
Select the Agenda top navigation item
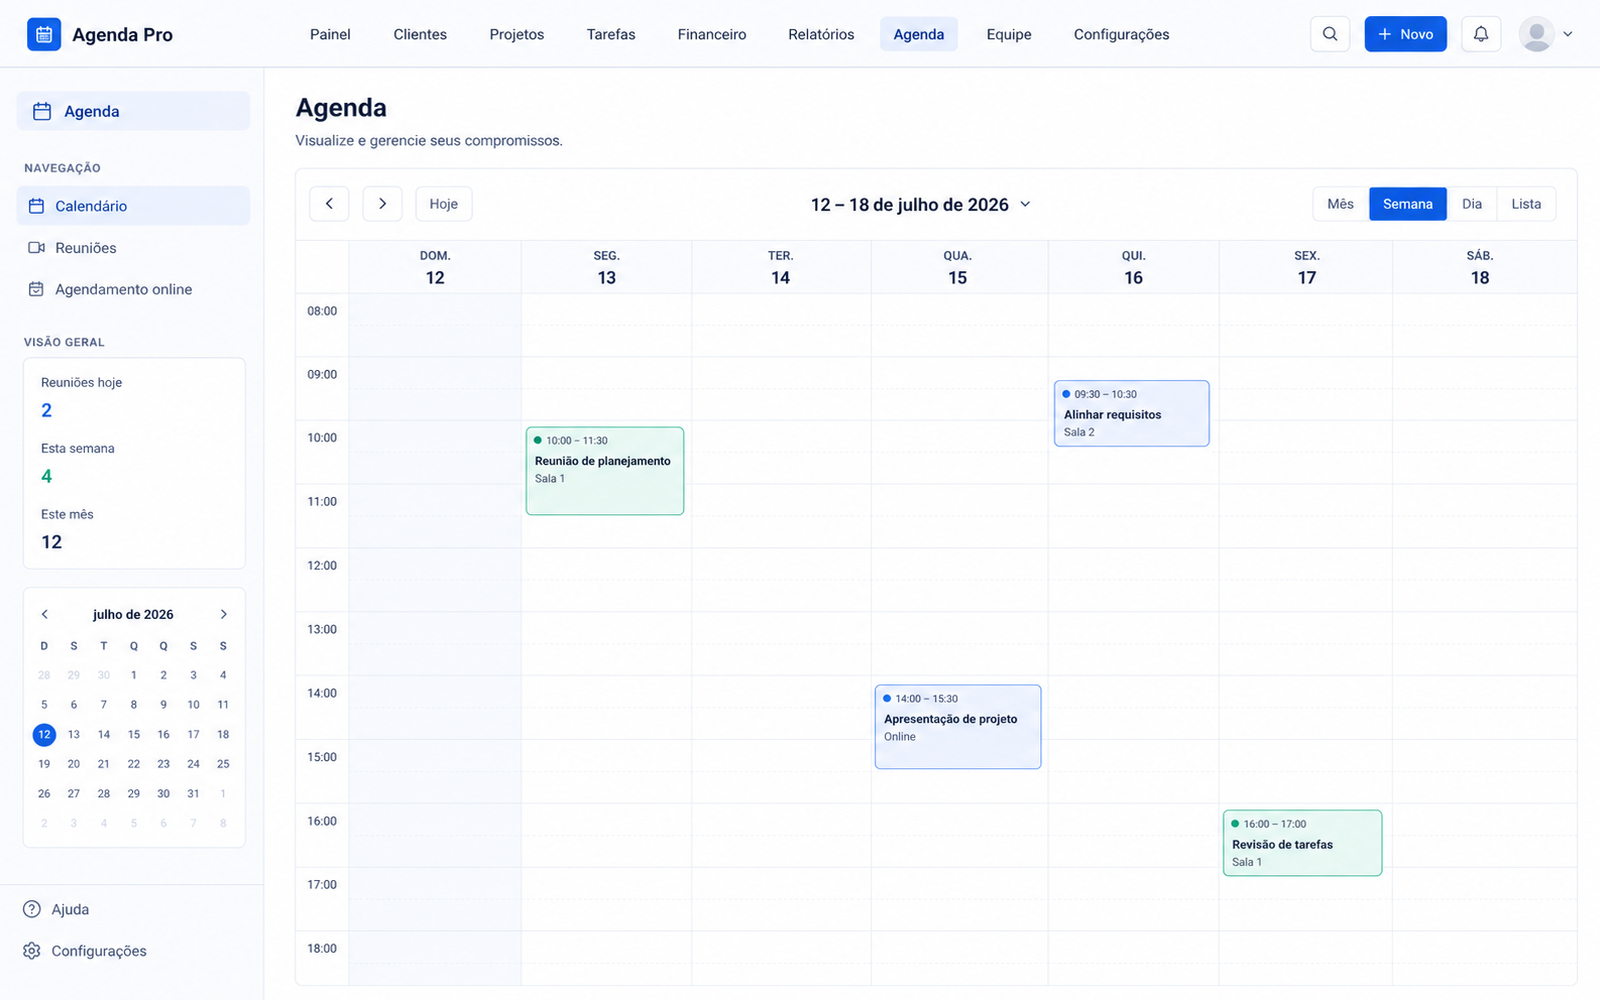919,34
